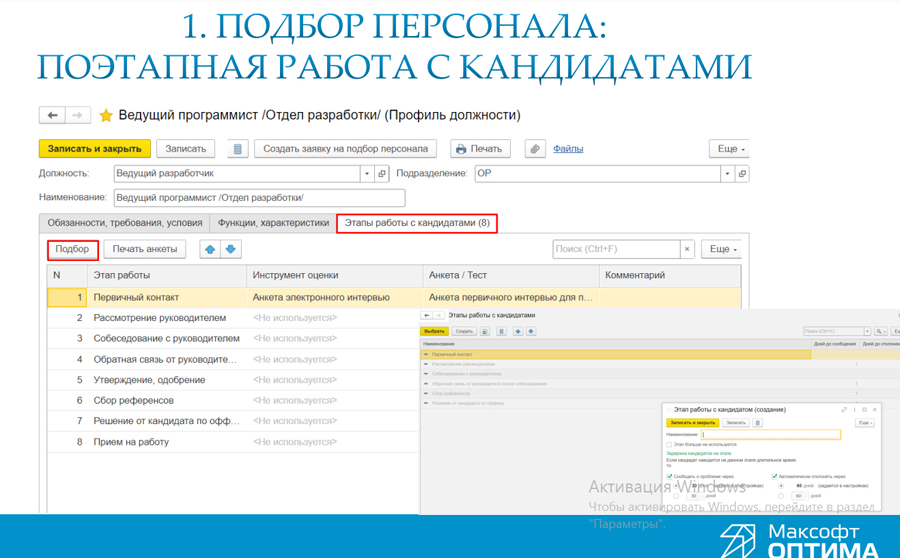Select custom 30 days radio beside stepper
Screen dimensions: 900x558
pos(676,496)
